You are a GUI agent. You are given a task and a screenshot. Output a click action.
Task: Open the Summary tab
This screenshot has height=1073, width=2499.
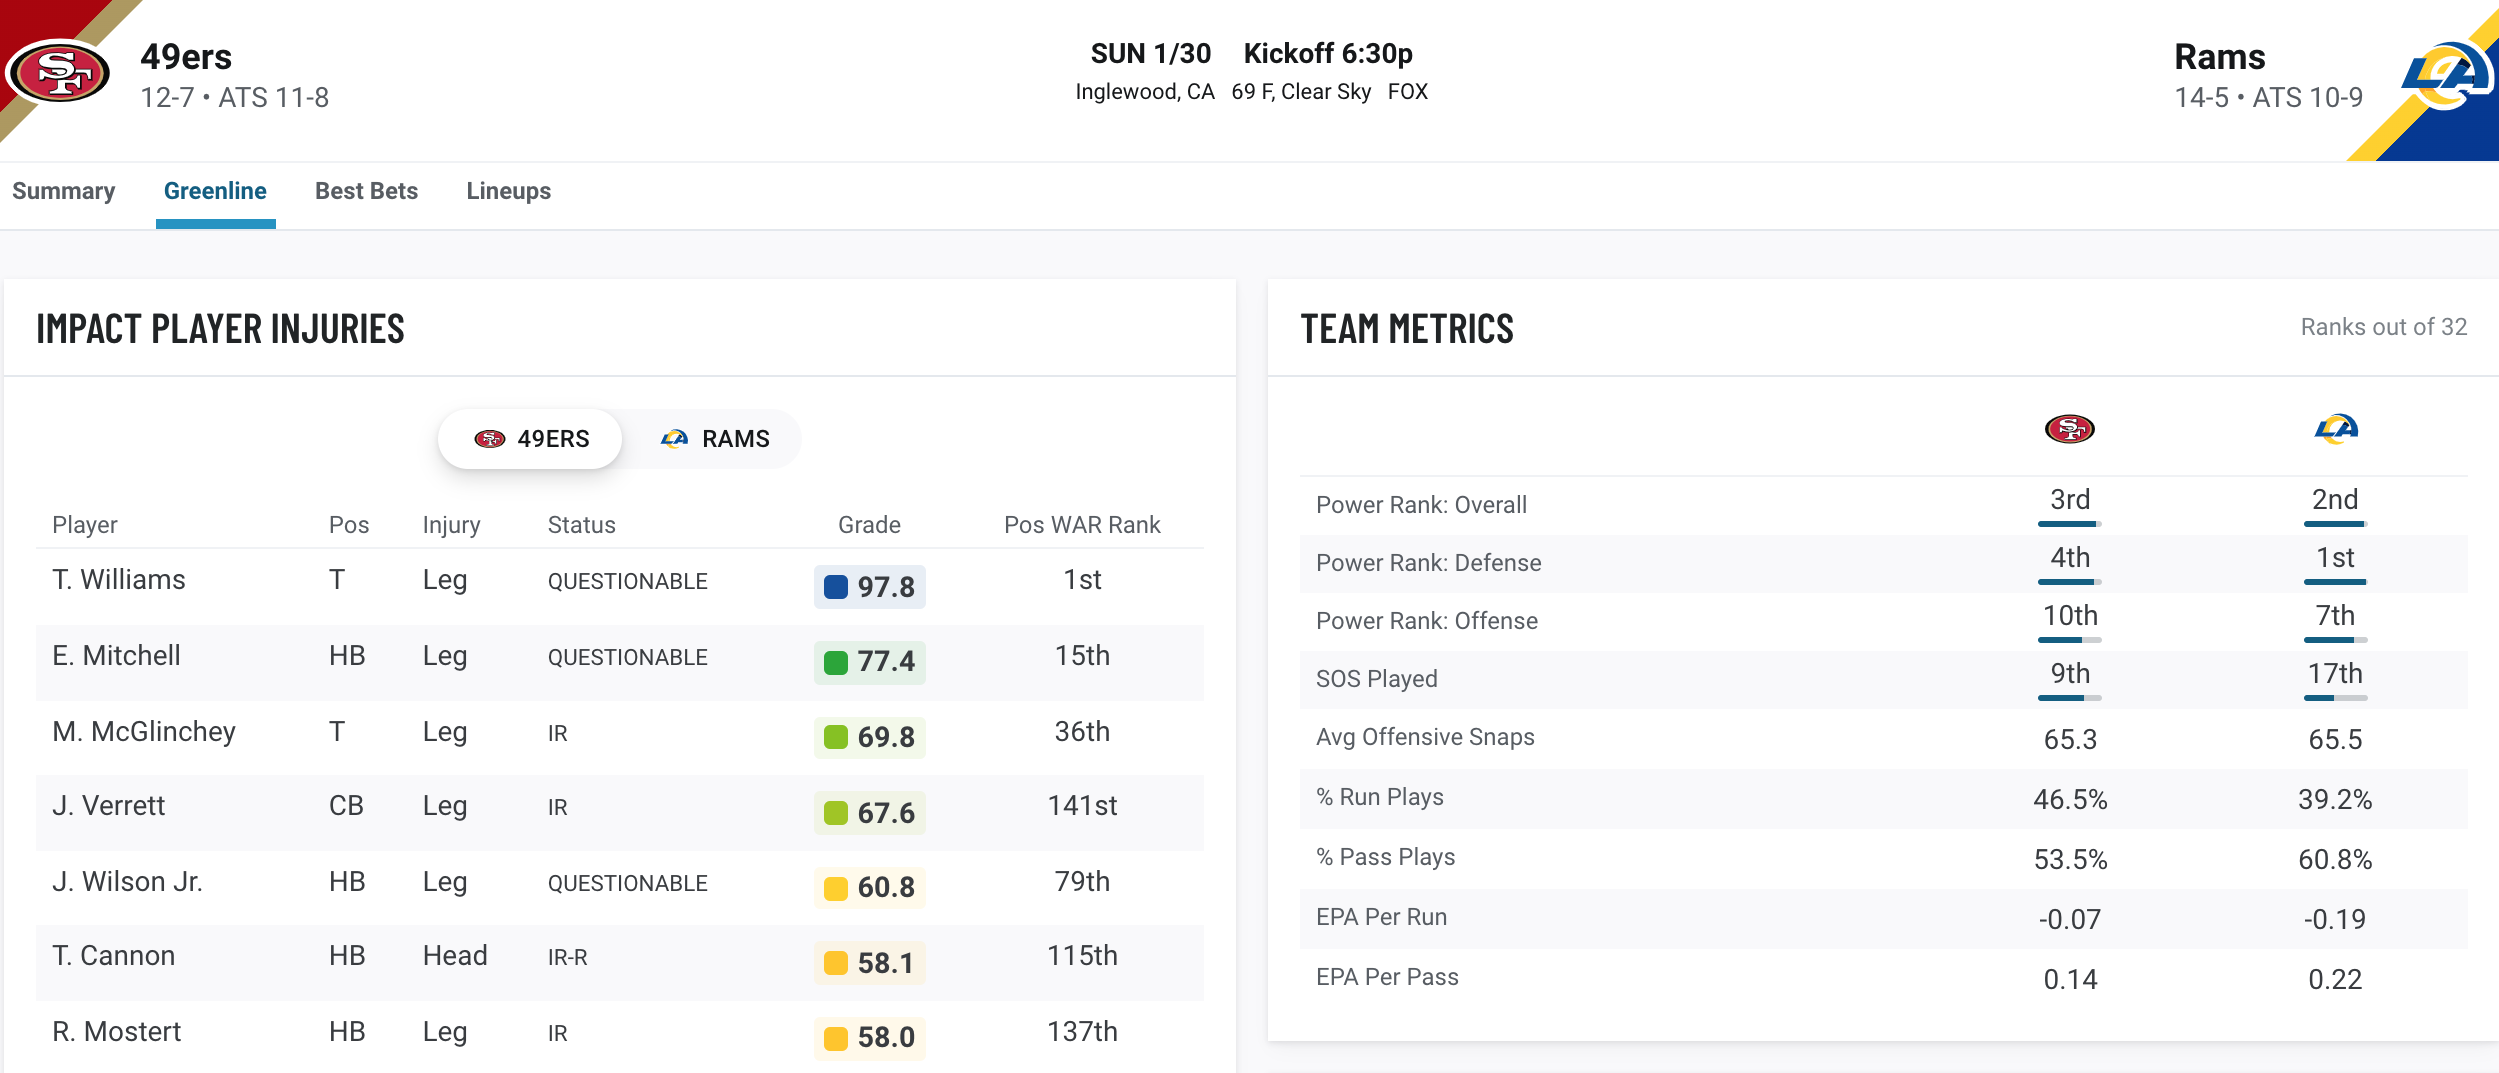(63, 191)
